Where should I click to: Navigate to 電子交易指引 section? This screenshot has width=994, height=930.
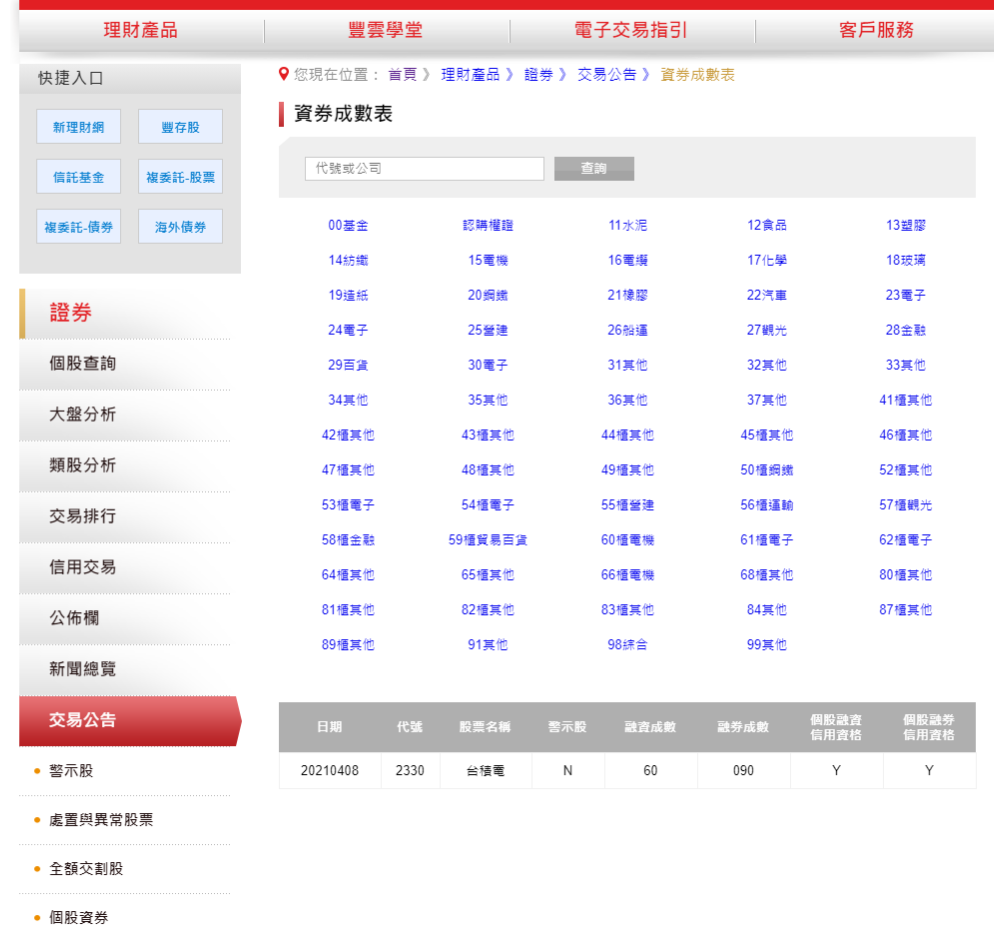click(x=631, y=30)
